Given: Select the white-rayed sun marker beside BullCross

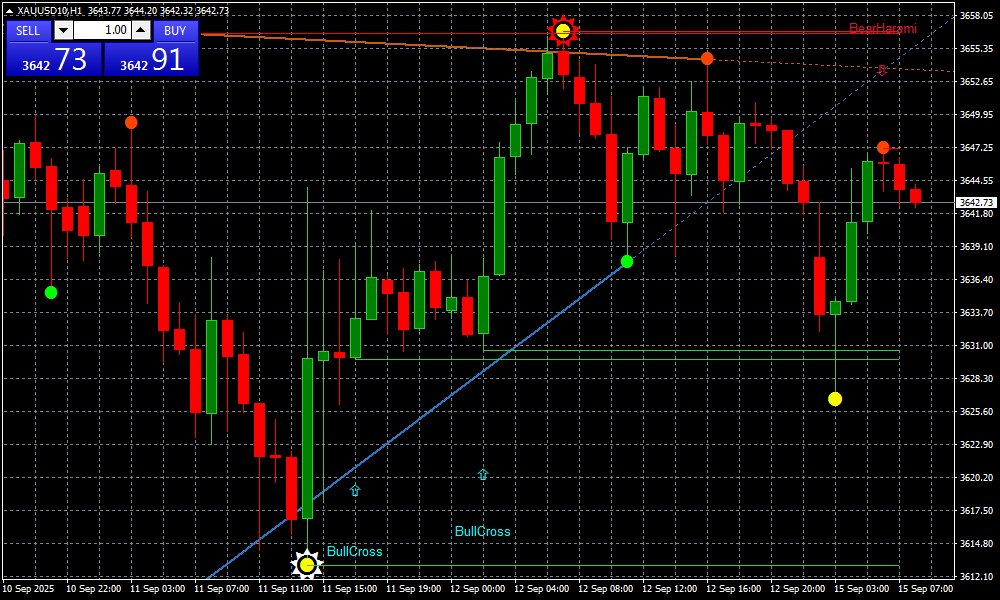Looking at the screenshot, I should (307, 565).
